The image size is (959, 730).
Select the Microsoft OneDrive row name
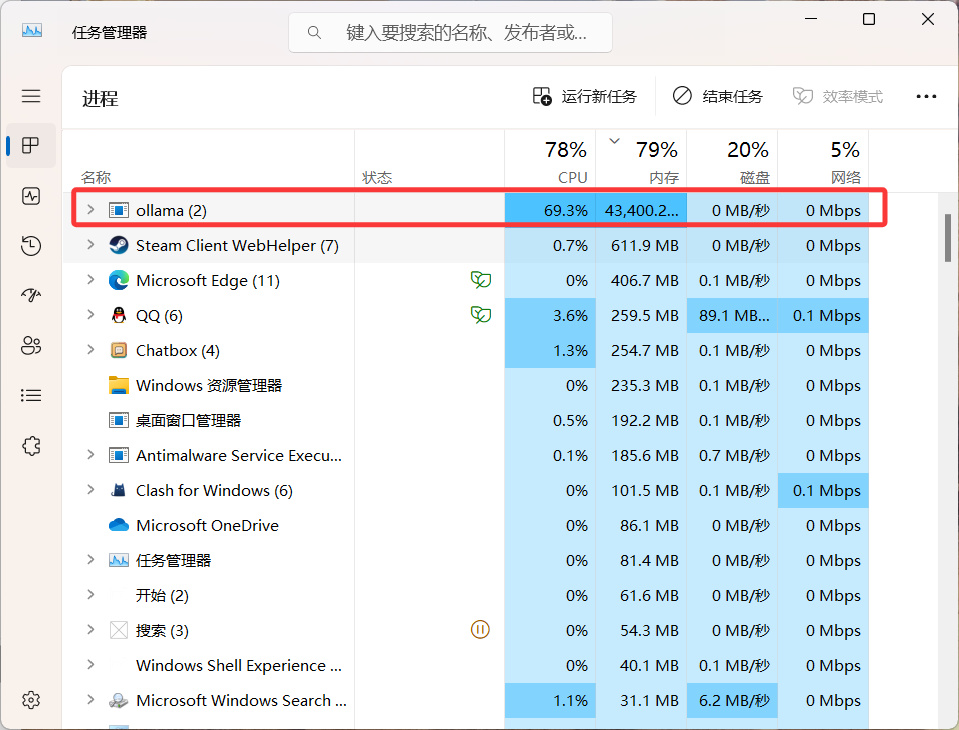pyautogui.click(x=207, y=525)
